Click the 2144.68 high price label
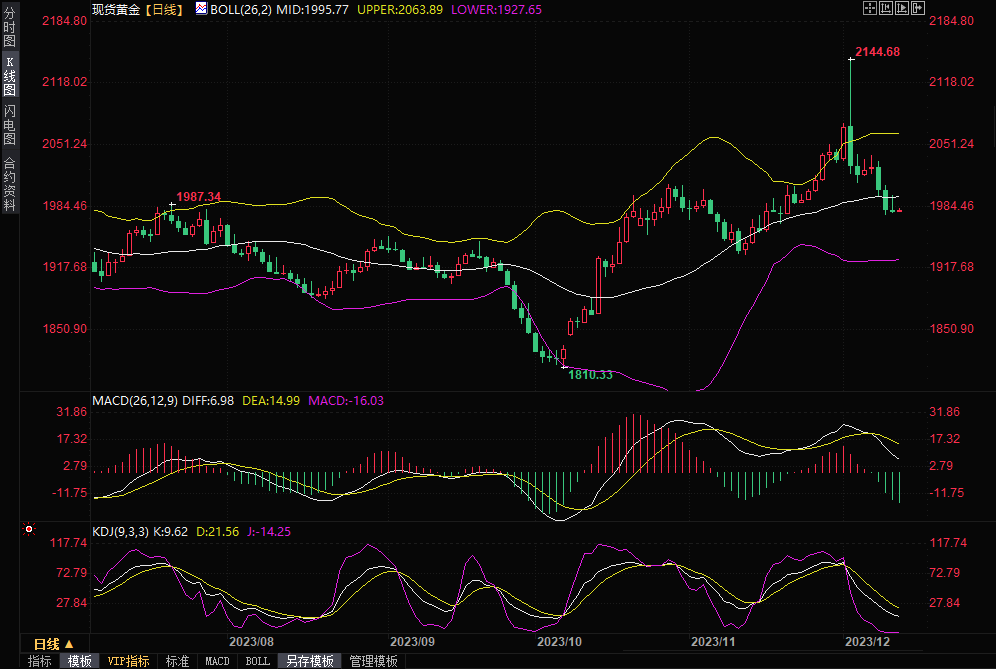Viewport: 996px width, 669px height. tap(877, 52)
